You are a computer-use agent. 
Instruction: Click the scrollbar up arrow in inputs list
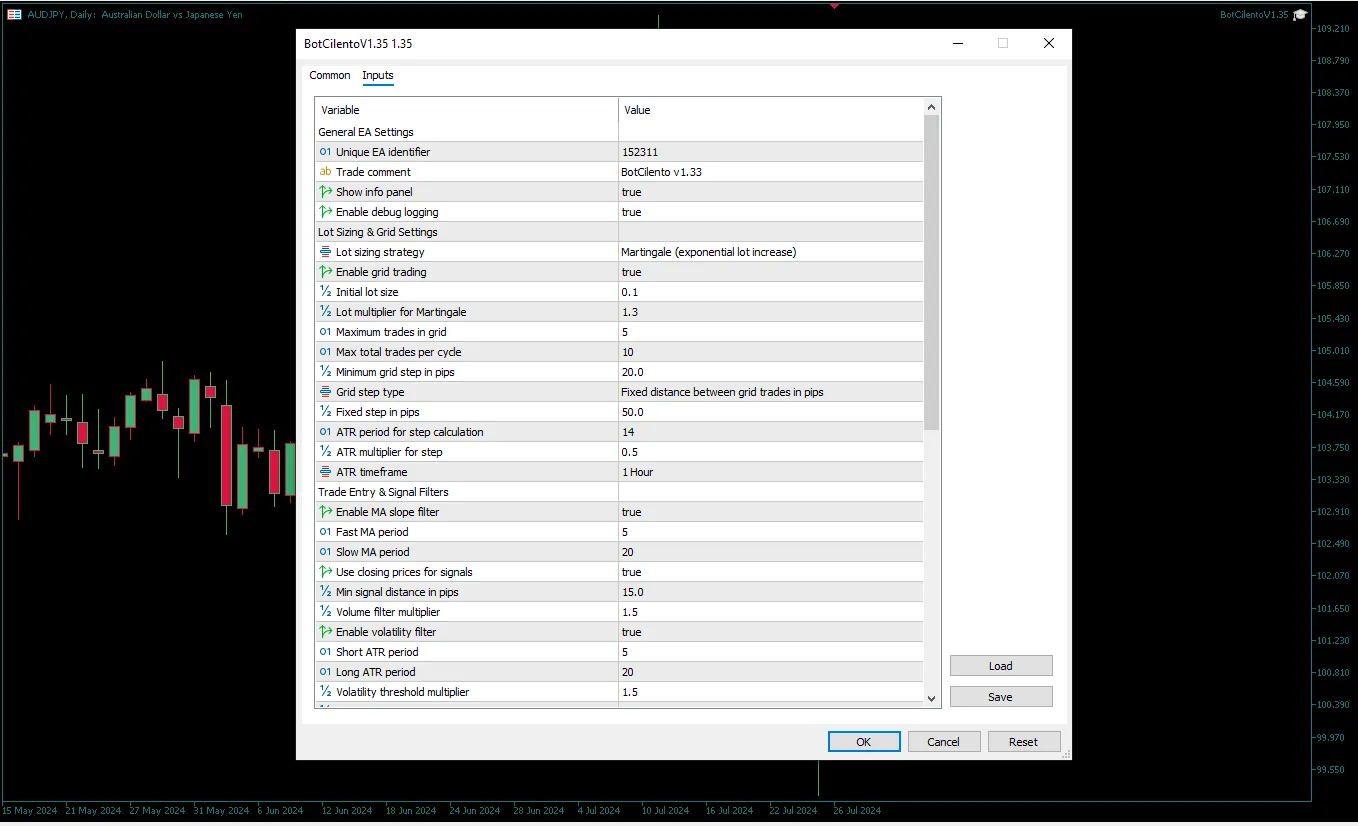click(932, 107)
